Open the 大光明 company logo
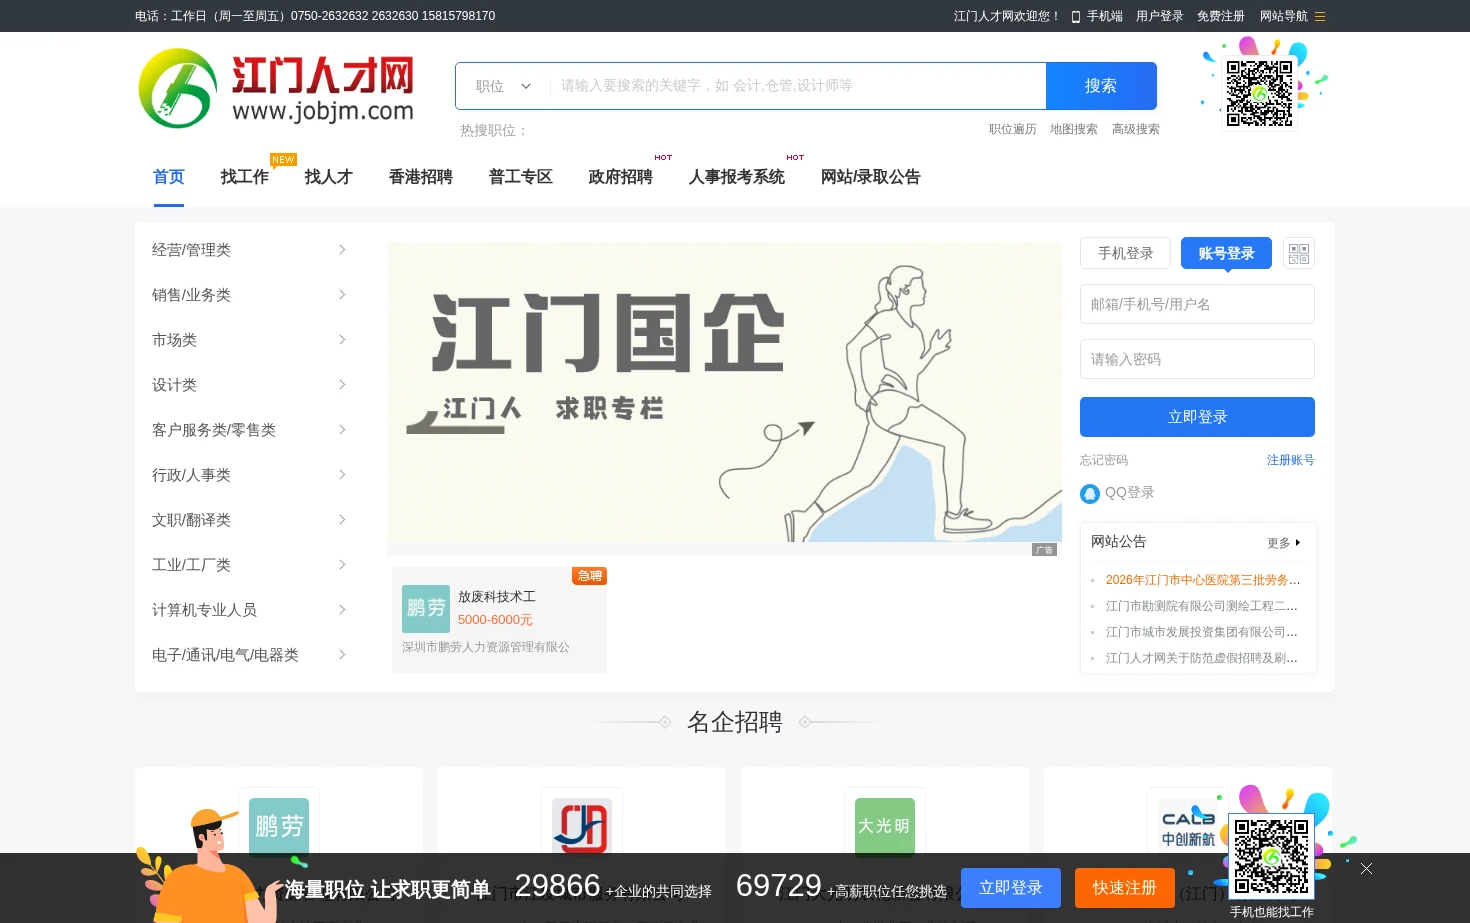This screenshot has width=1470, height=923. click(x=885, y=826)
